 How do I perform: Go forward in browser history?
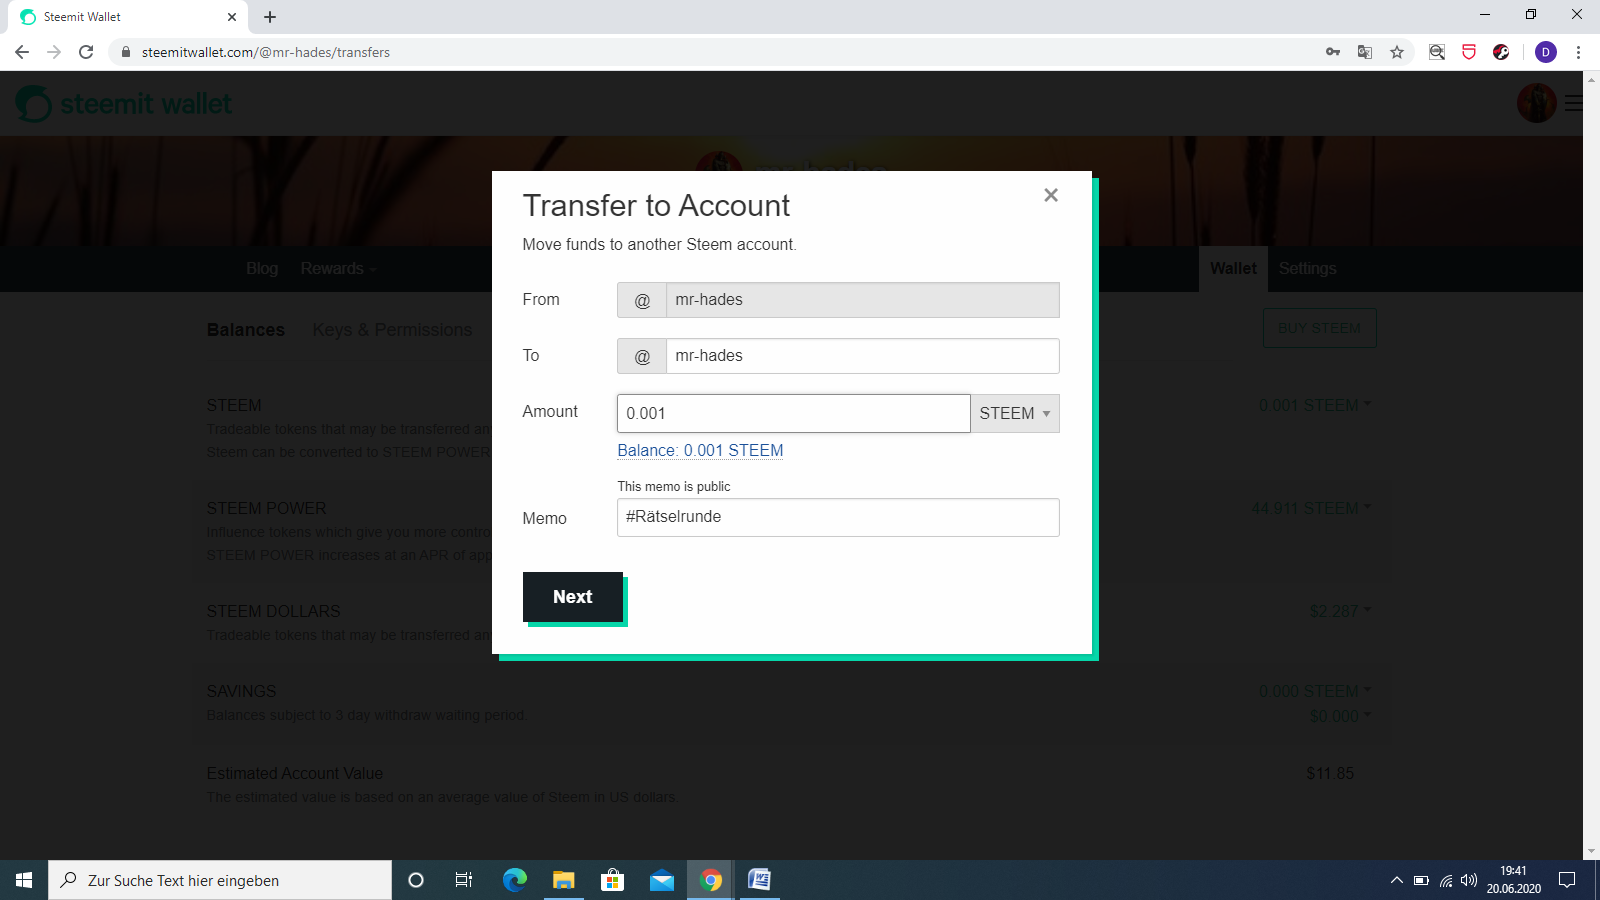coord(54,52)
